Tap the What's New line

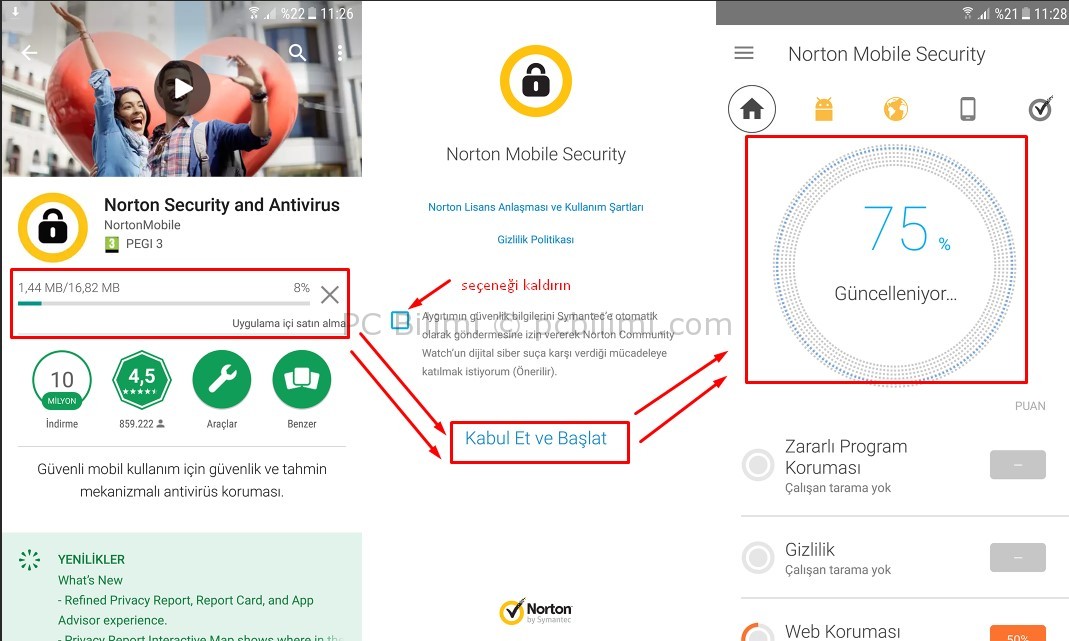pos(90,580)
